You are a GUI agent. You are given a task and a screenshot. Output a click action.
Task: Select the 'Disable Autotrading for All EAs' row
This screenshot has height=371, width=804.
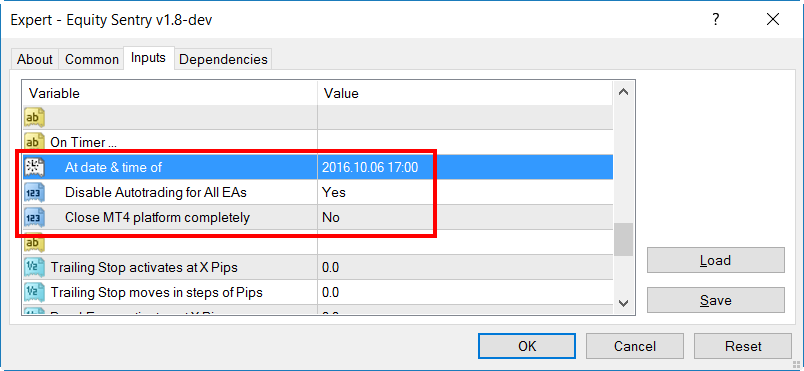coord(318,192)
